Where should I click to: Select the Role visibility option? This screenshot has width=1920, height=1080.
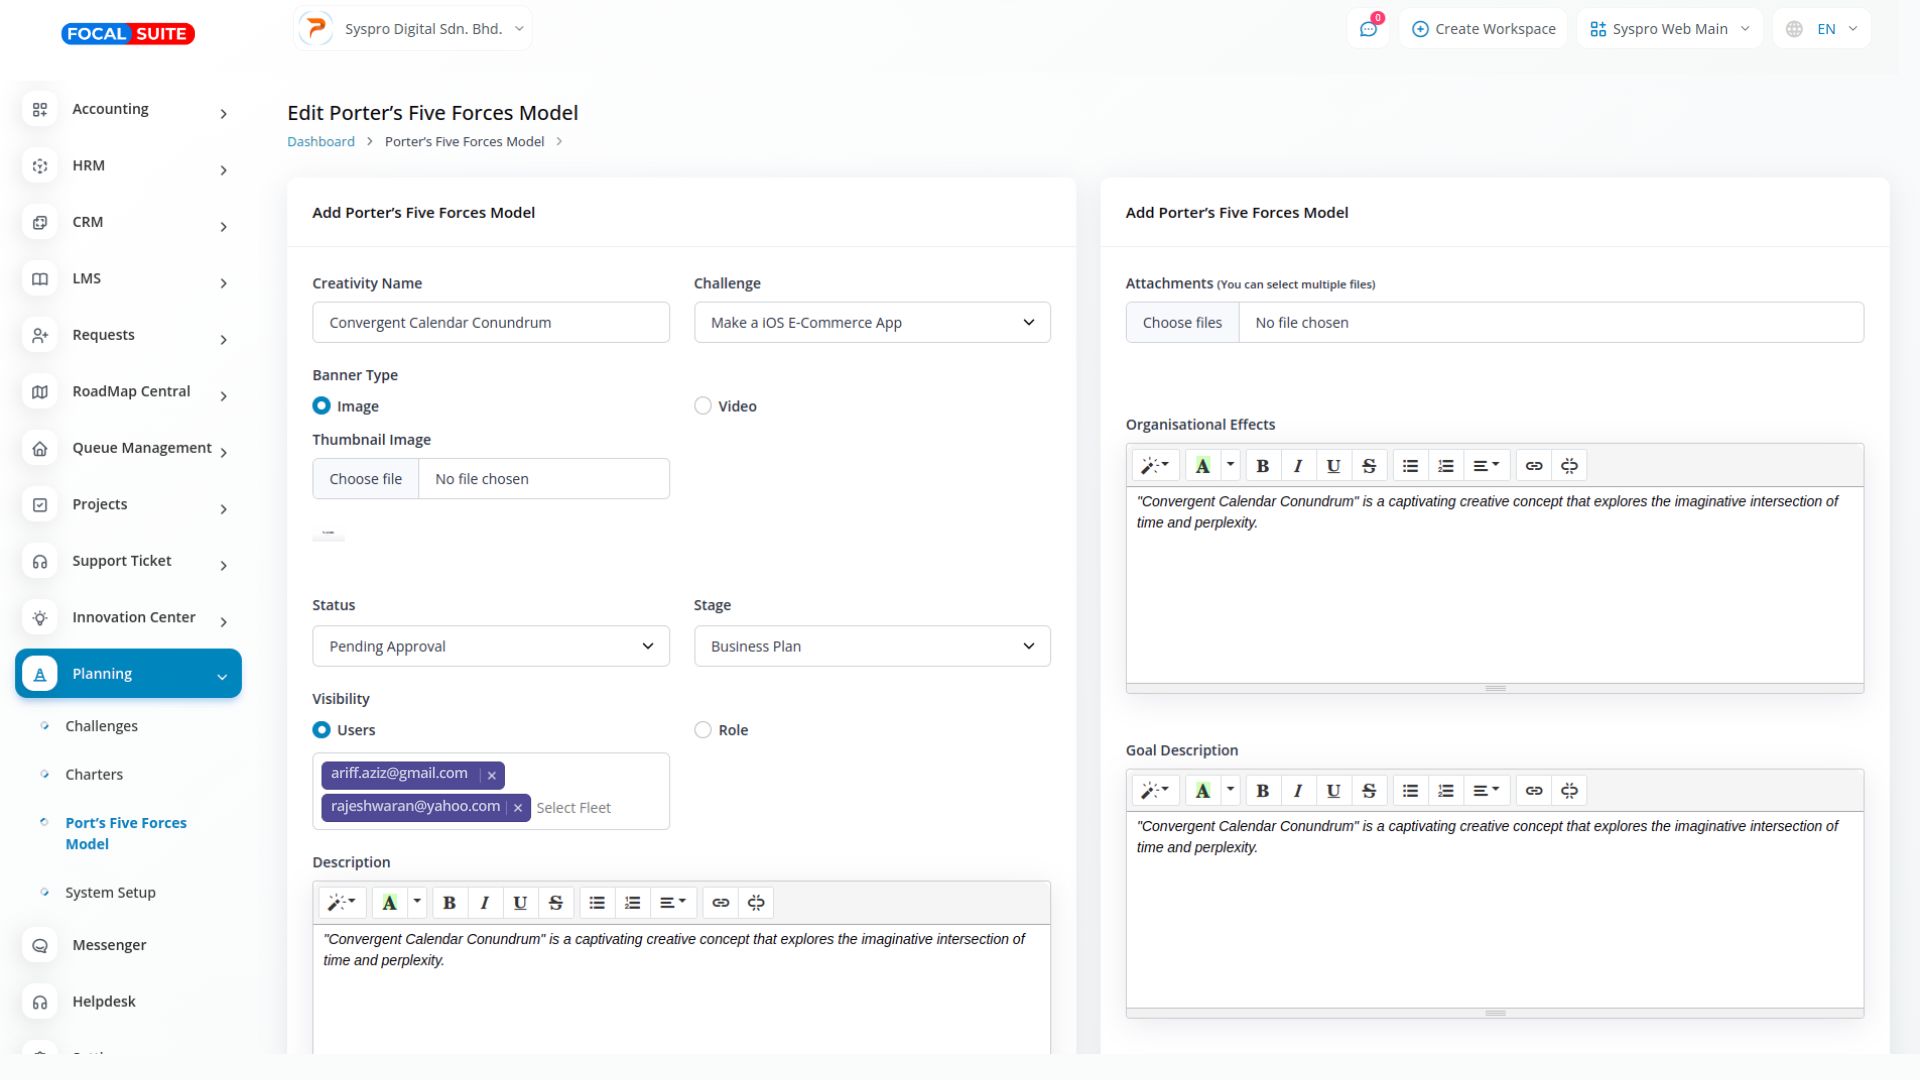[703, 730]
